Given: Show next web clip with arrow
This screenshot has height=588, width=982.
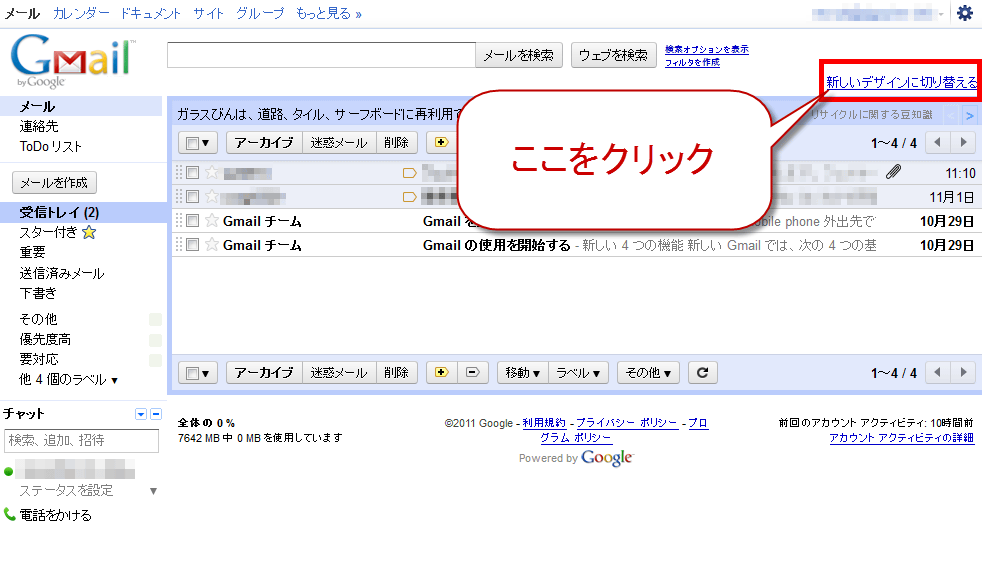Looking at the screenshot, I should [969, 115].
